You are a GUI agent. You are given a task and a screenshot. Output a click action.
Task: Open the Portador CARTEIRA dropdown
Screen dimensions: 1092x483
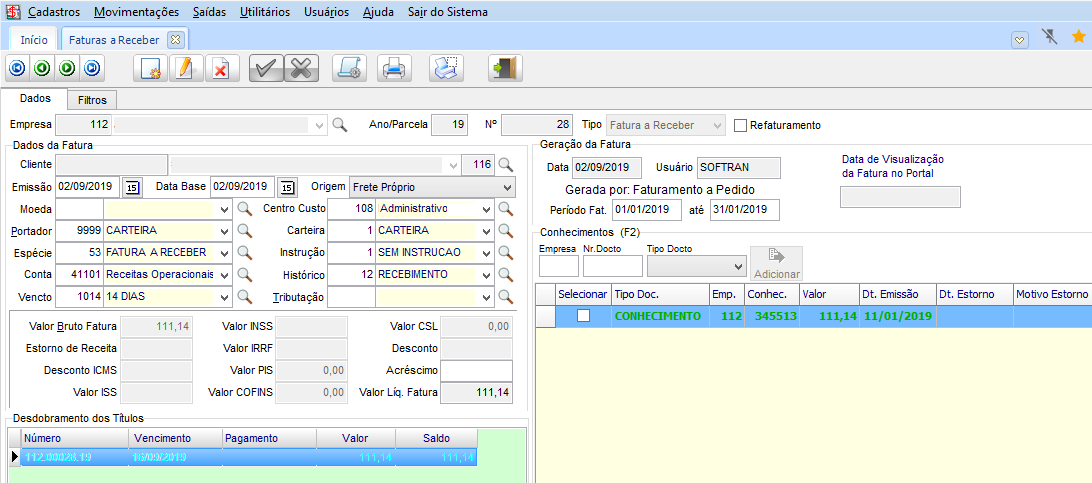coord(222,231)
